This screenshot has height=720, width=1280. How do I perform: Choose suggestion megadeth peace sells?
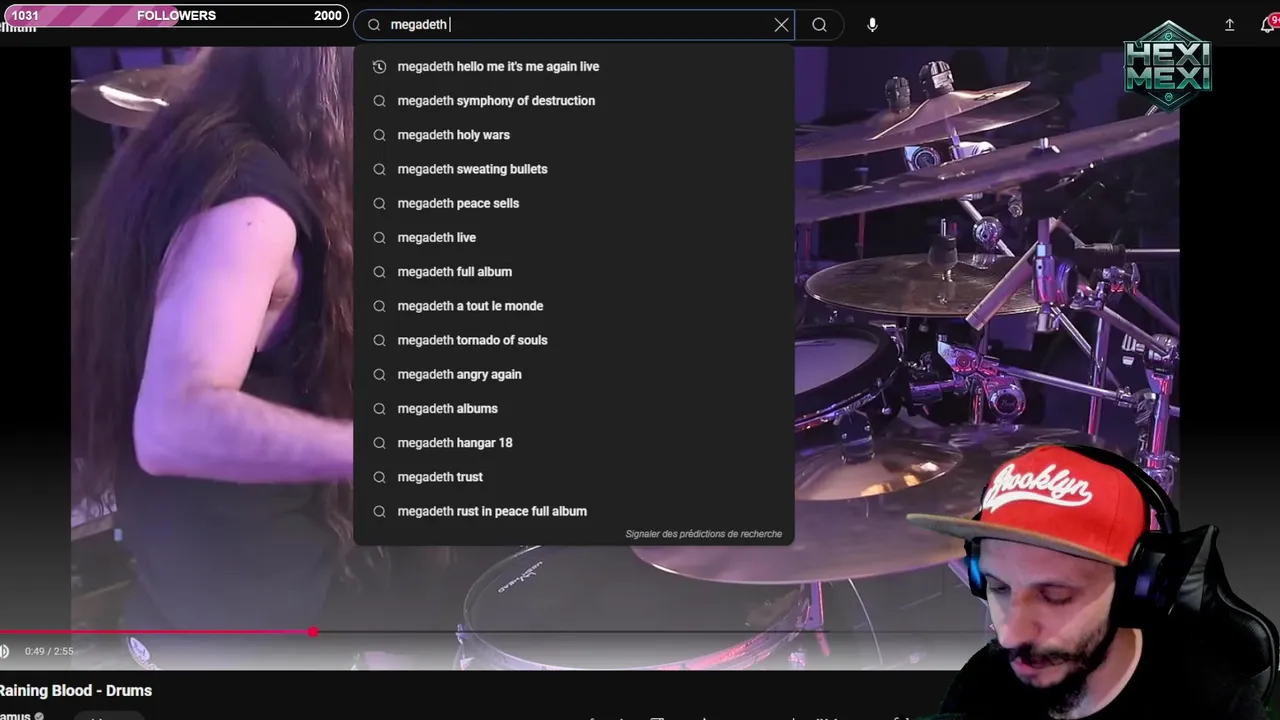click(x=574, y=203)
